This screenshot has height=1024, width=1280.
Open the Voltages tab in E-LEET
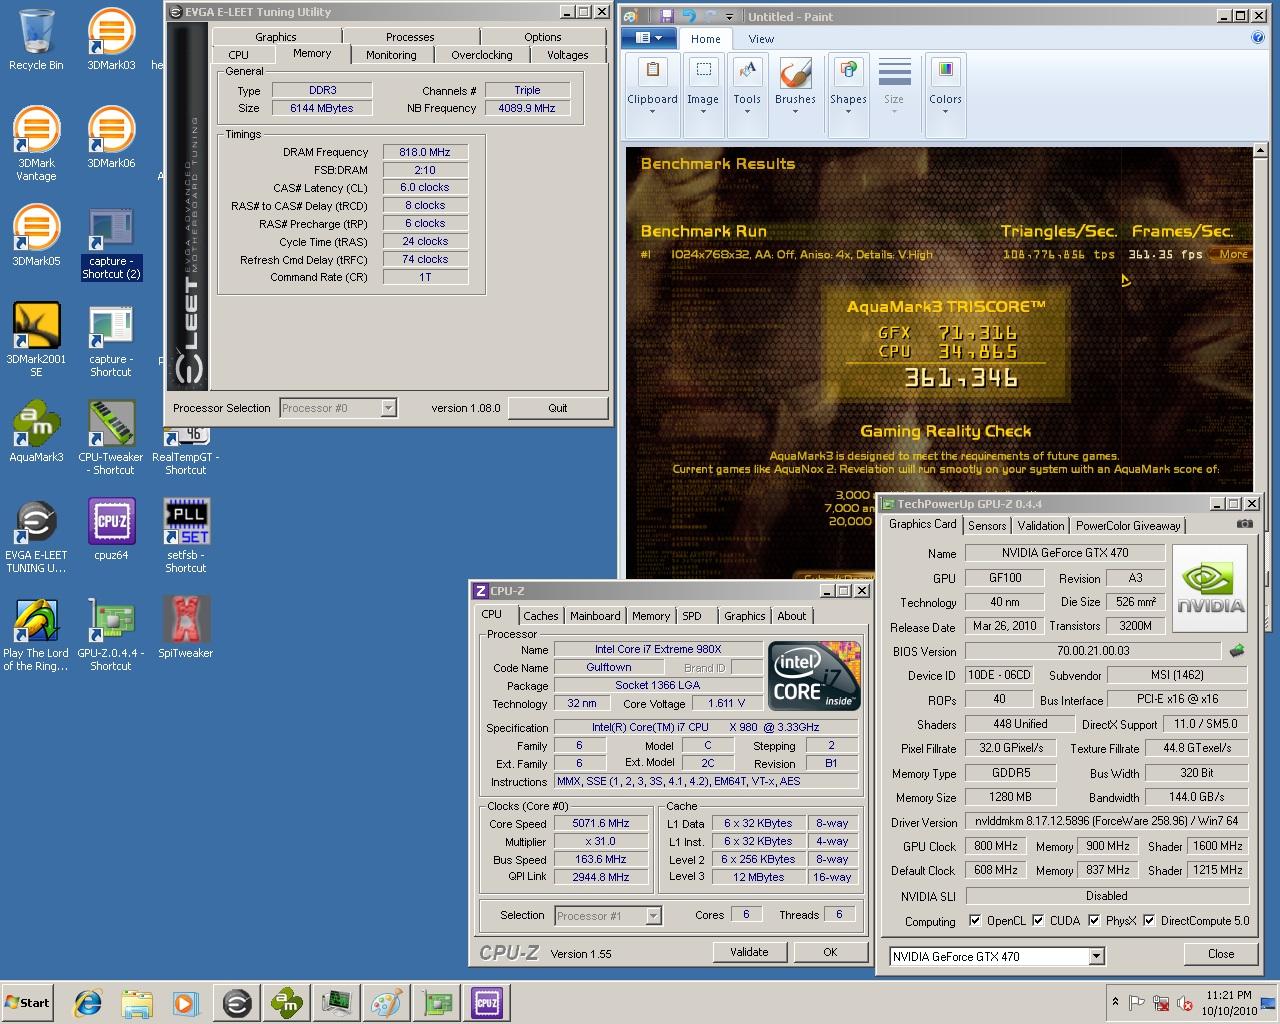pos(567,55)
